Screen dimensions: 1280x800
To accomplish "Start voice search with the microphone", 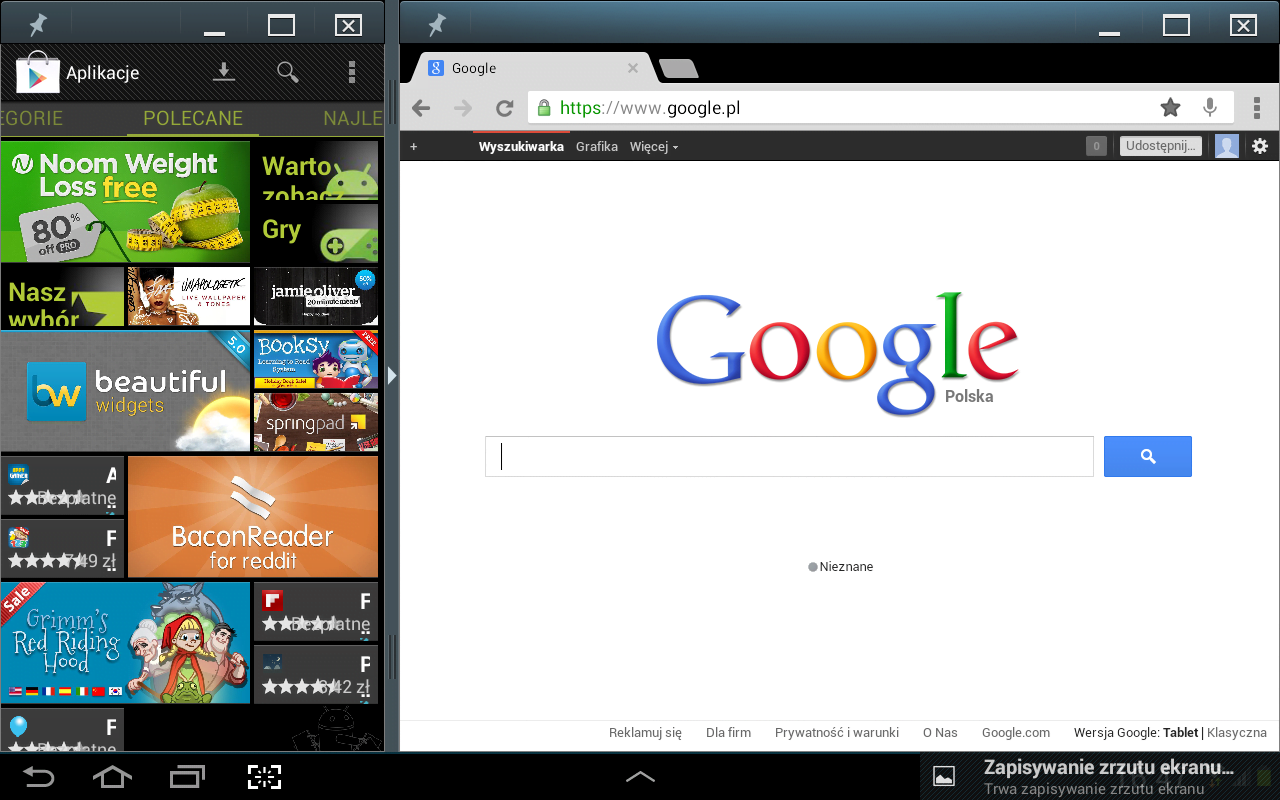I will tap(1210, 108).
